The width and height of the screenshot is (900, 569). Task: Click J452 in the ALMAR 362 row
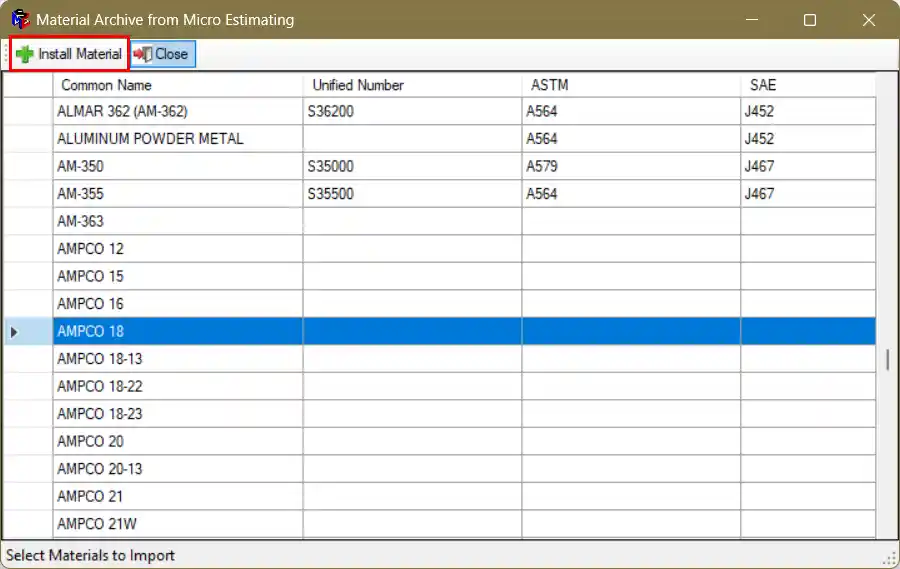(x=808, y=111)
